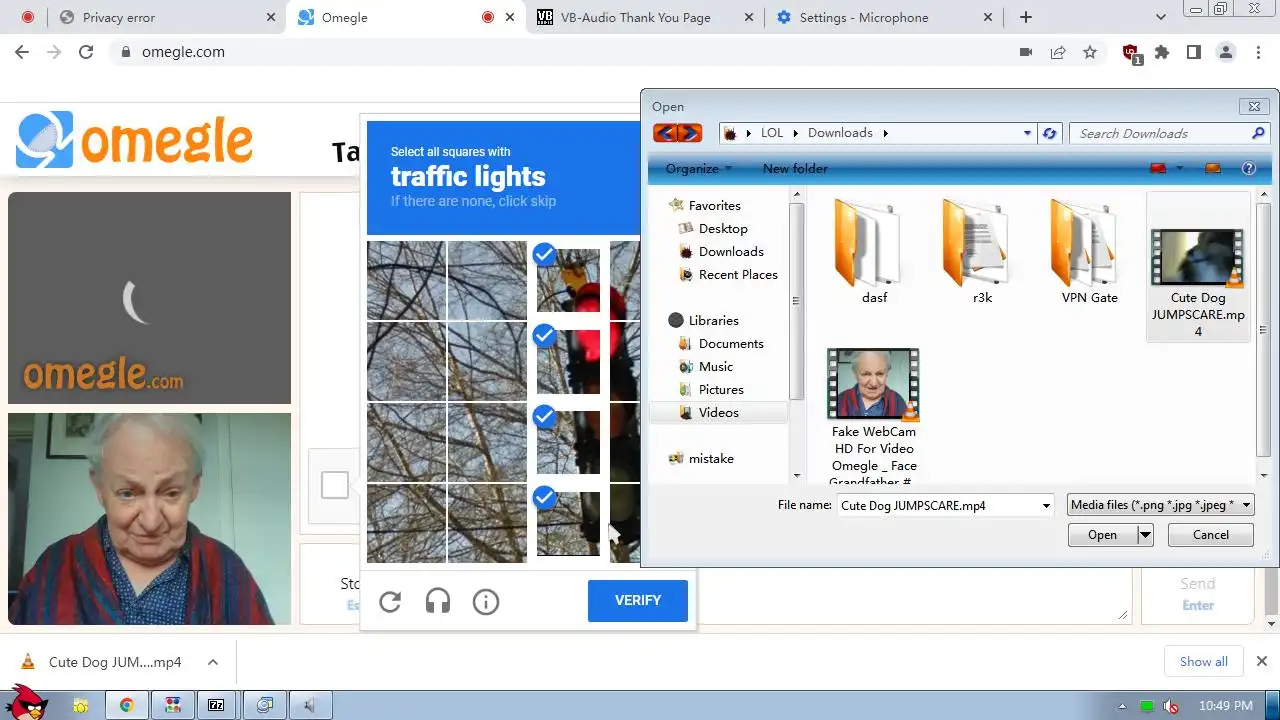Viewport: 1280px width, 720px height.
Task: Click New folder in the dialog toolbar
Action: point(795,168)
